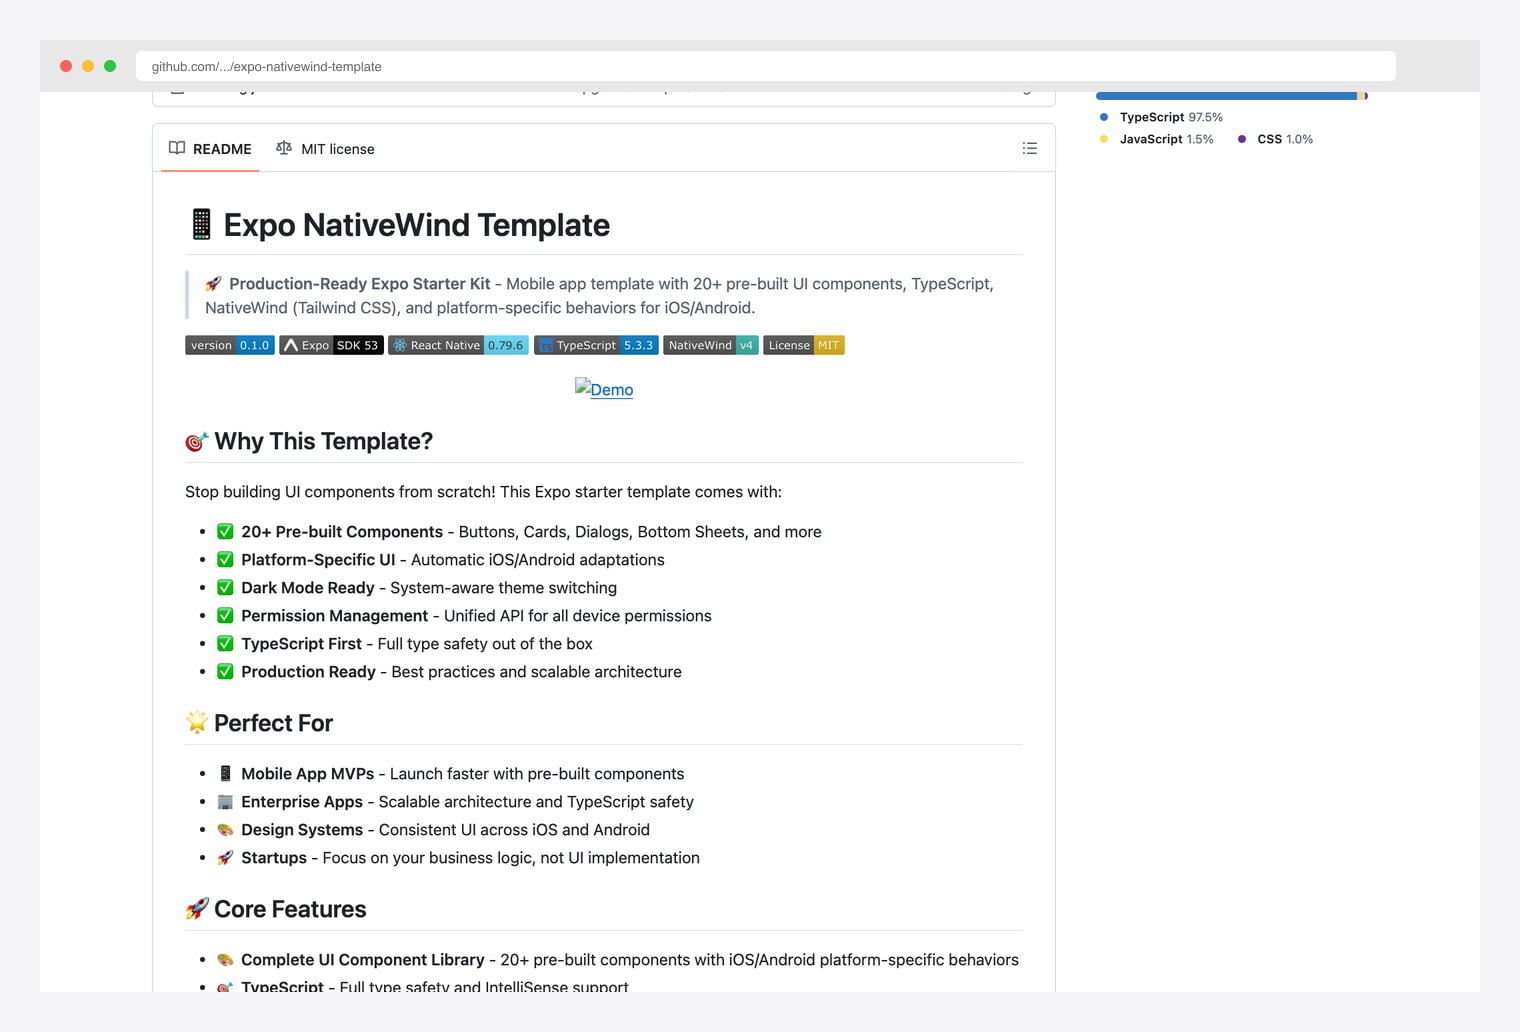
Task: Click rocket emoji before Production-Ready Expo Starter Kit
Action: coord(213,284)
